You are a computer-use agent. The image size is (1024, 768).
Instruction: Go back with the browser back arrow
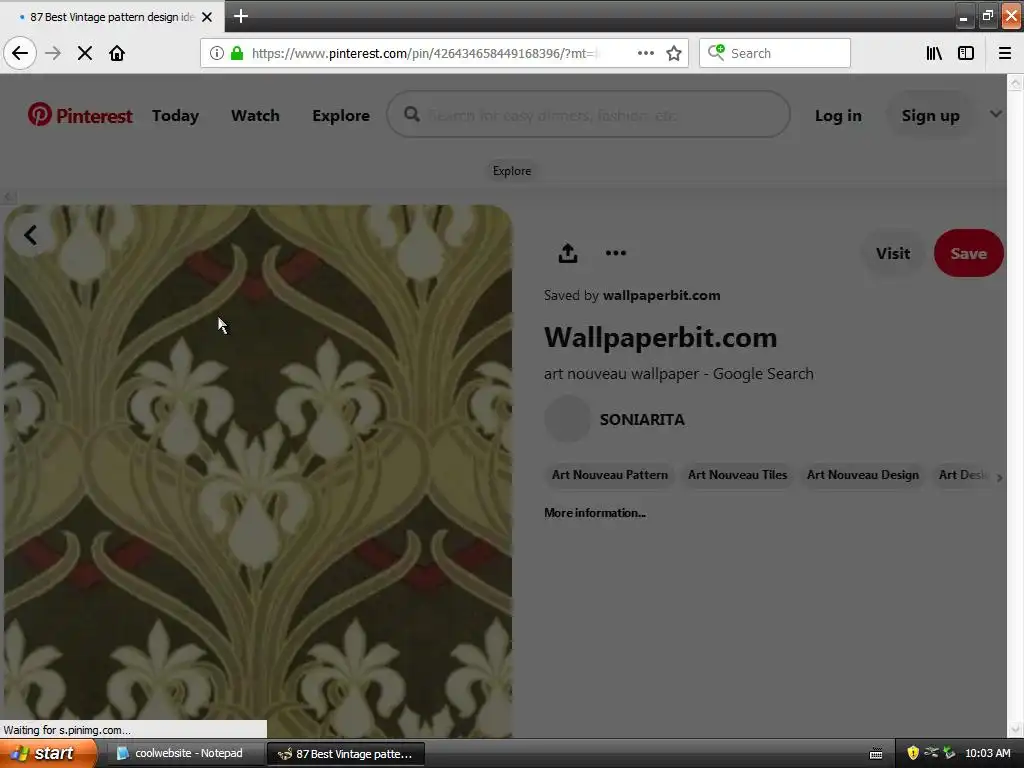click(x=20, y=53)
